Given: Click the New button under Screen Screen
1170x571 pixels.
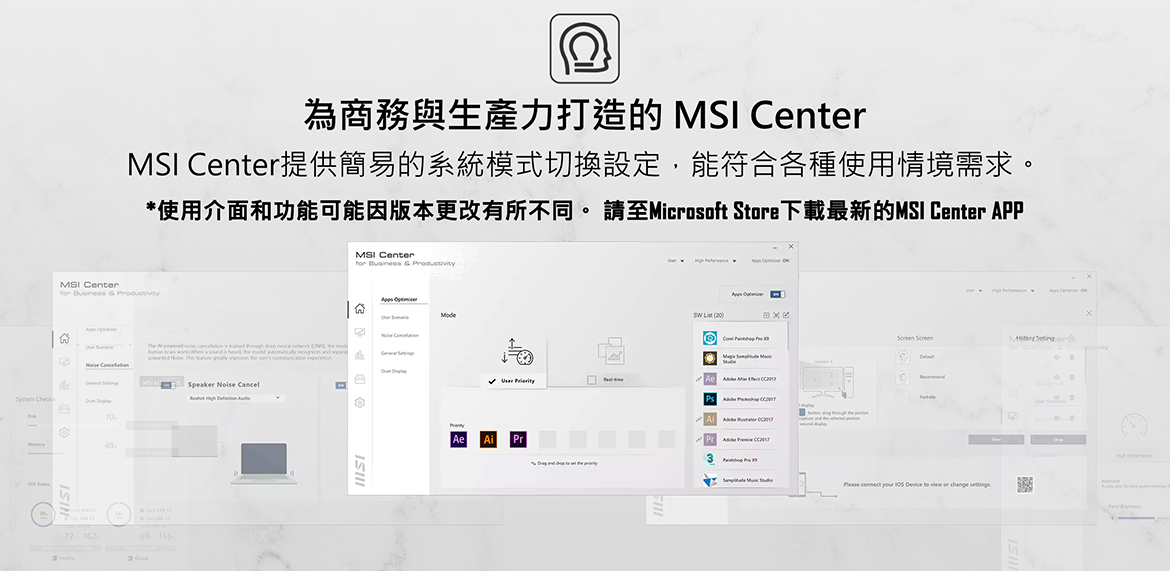Looking at the screenshot, I should (x=995, y=440).
